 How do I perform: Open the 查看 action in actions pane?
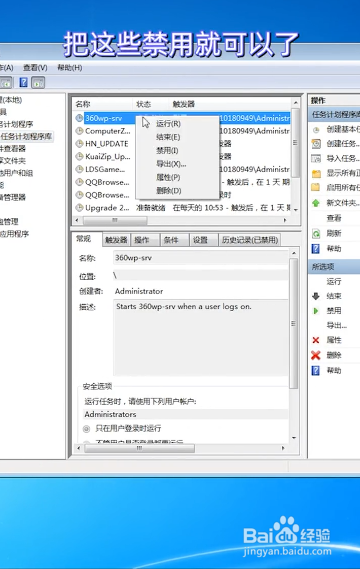(x=334, y=218)
